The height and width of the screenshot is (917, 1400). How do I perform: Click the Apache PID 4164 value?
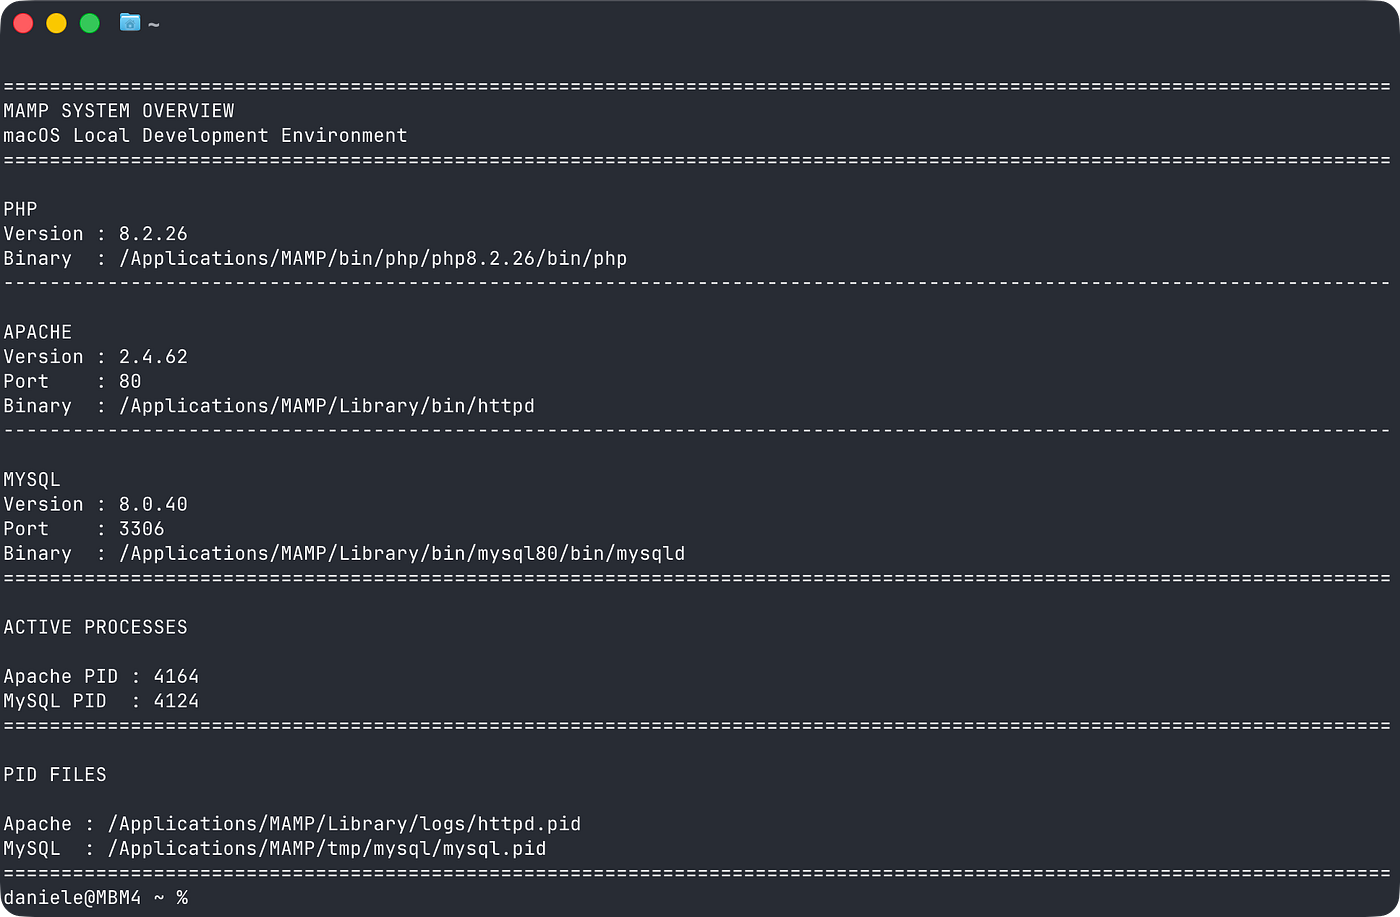tap(176, 677)
